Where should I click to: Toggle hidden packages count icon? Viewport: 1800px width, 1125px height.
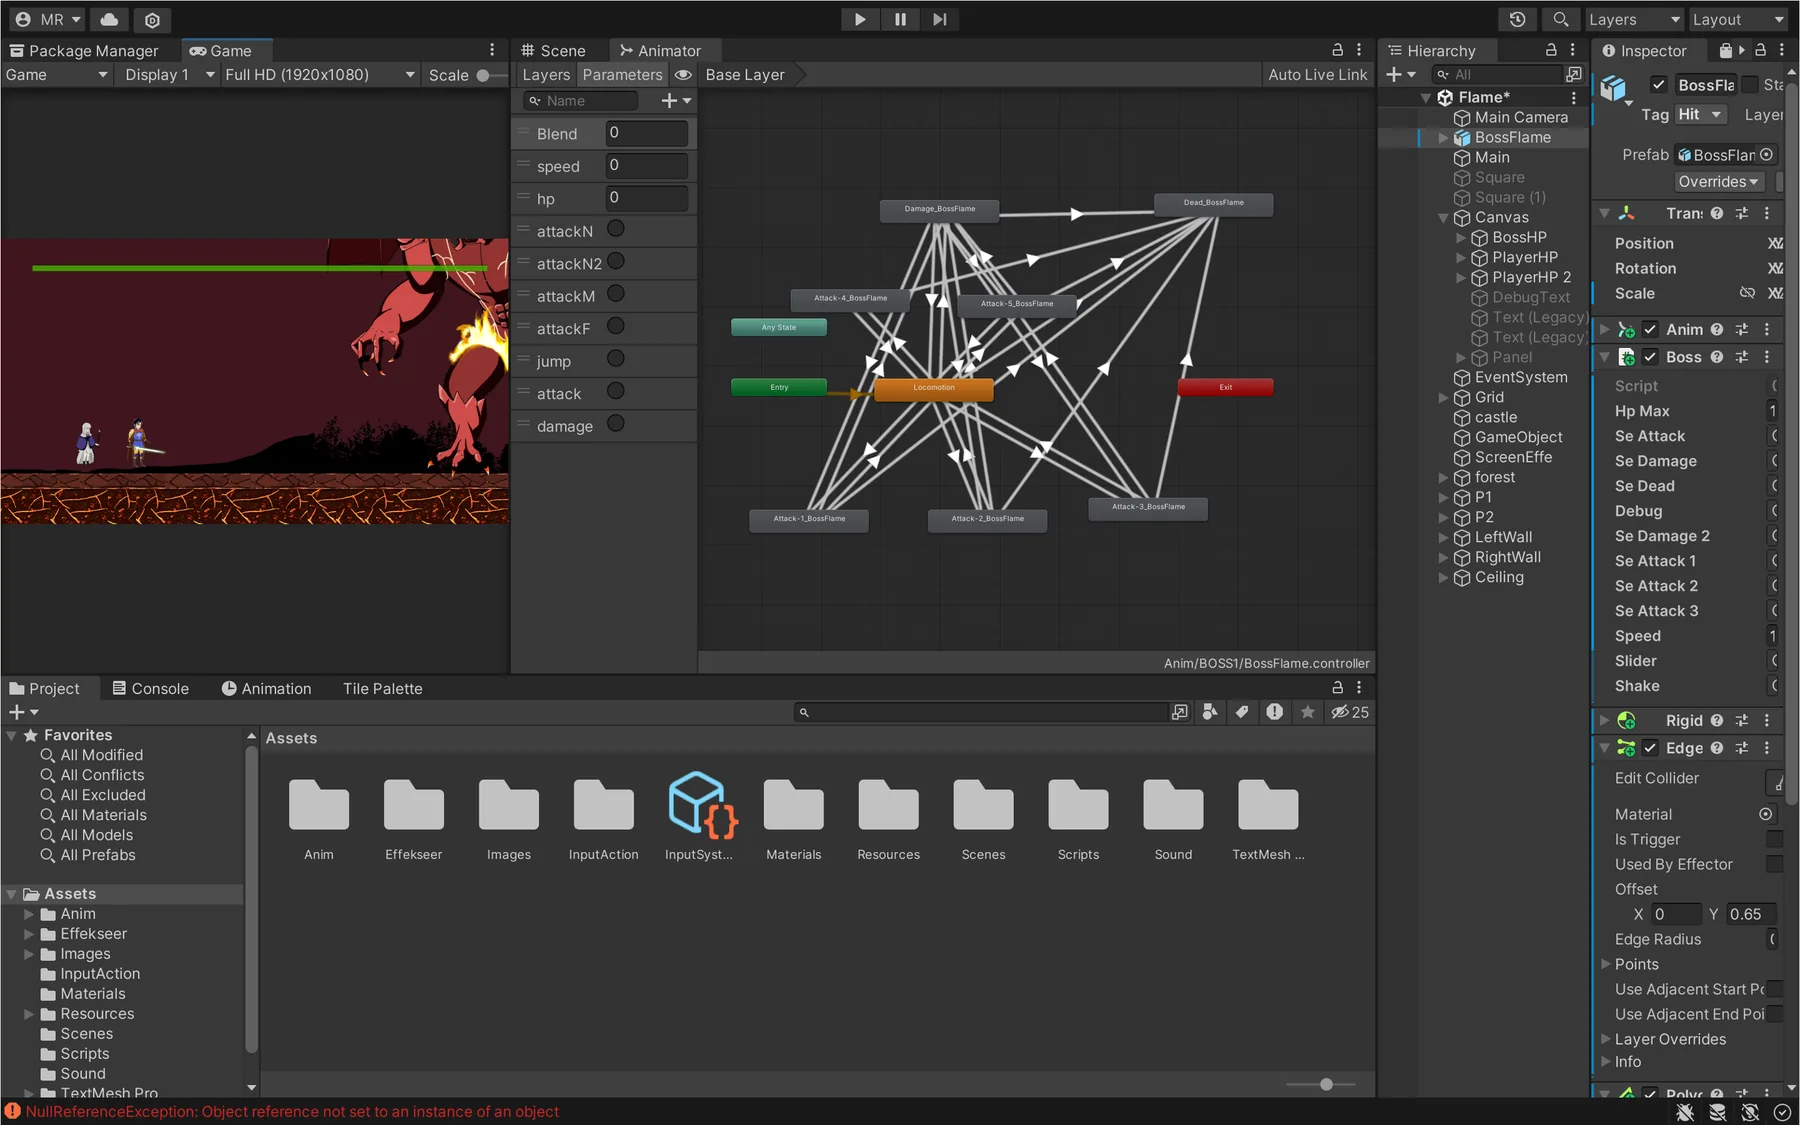(1349, 712)
